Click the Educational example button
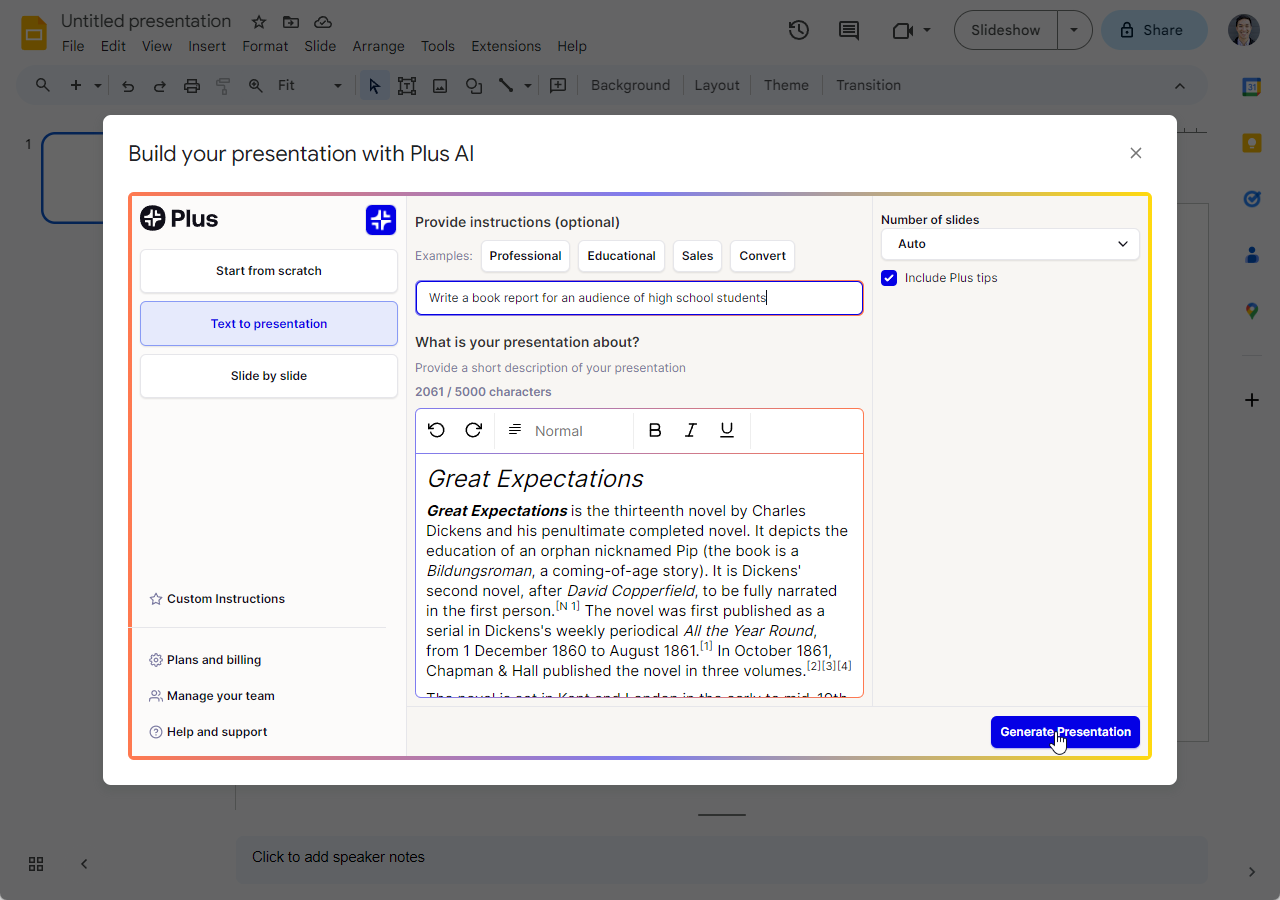 (x=621, y=256)
